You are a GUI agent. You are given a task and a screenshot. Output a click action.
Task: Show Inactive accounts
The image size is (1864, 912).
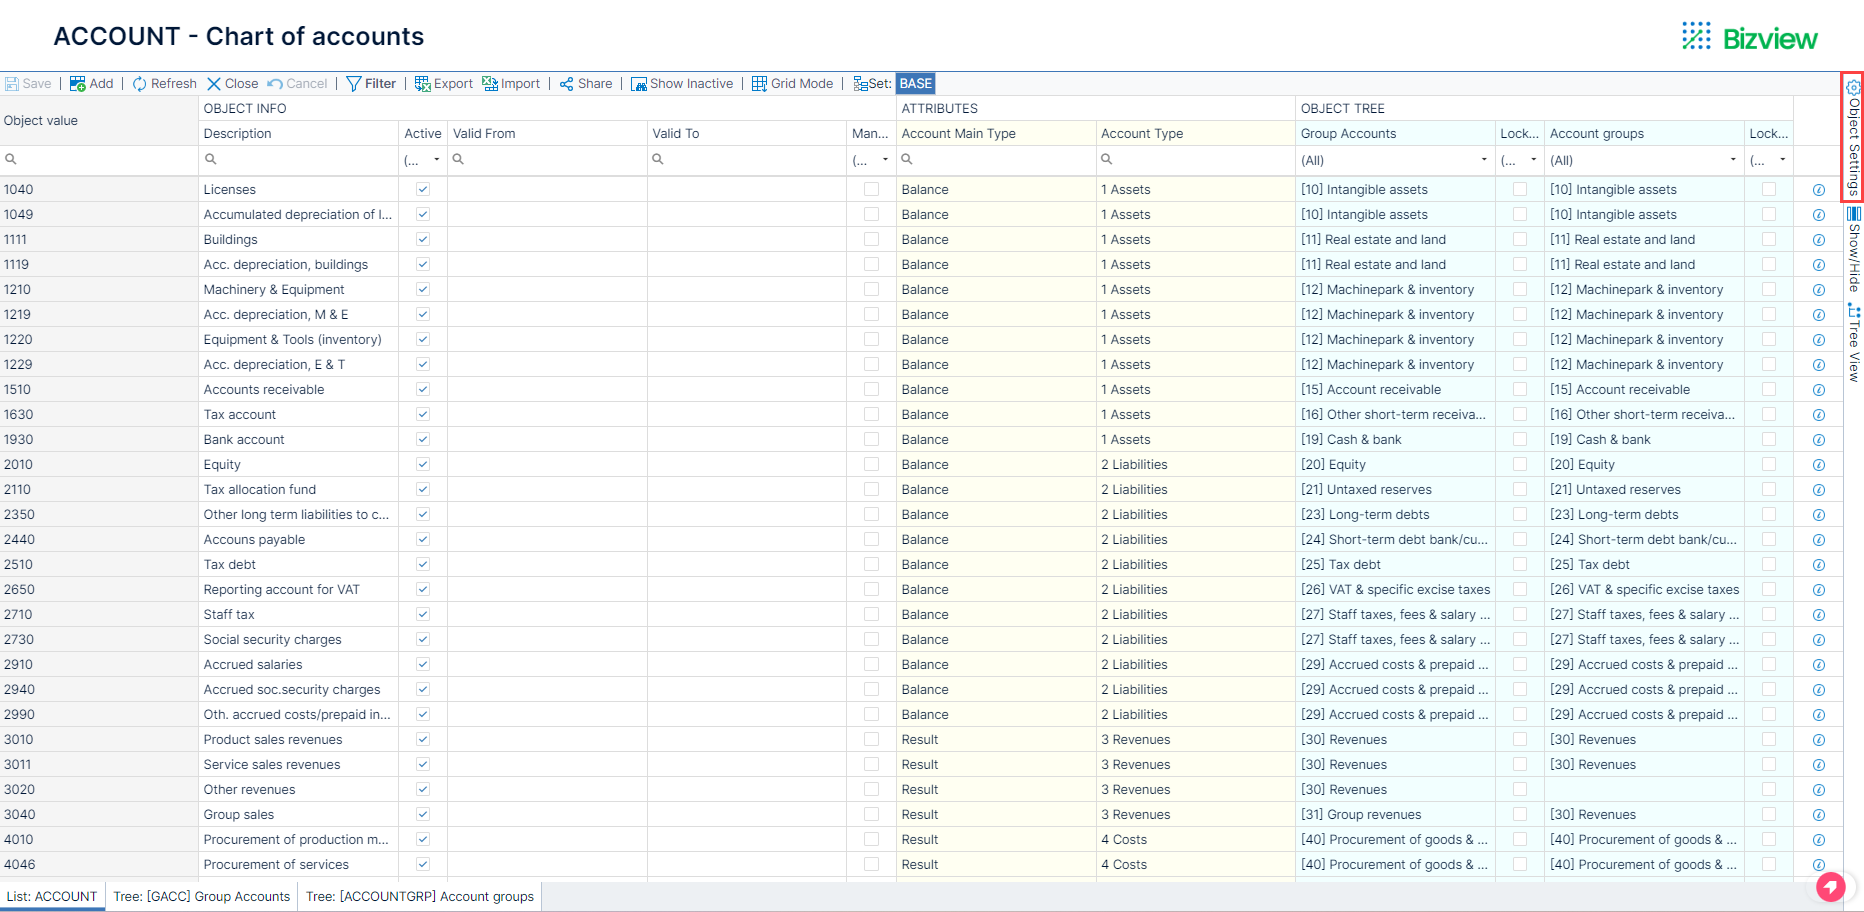(x=682, y=84)
